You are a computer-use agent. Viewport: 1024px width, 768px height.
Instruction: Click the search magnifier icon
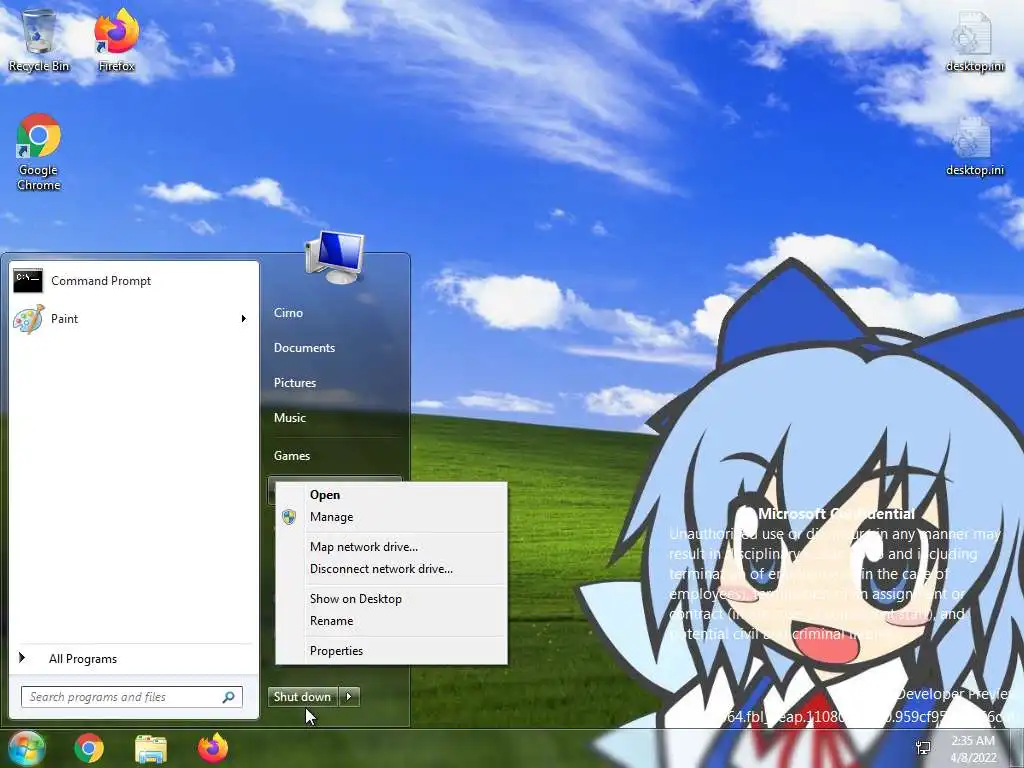click(x=228, y=697)
